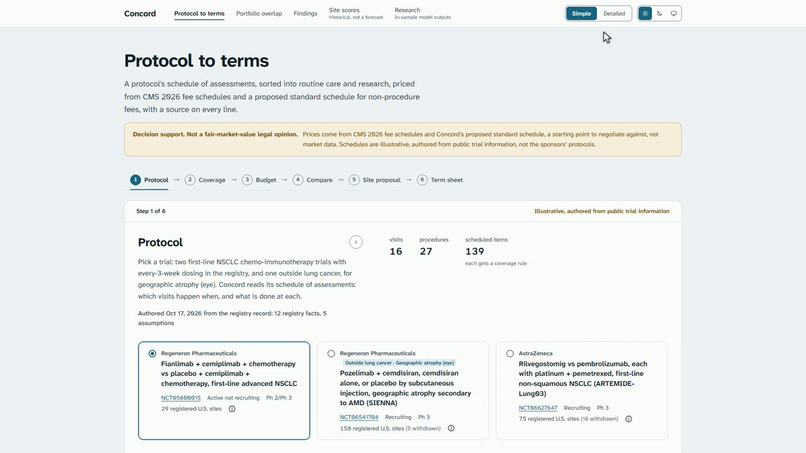Go to step 3 Budget
The width and height of the screenshot is (806, 453).
[x=259, y=180]
